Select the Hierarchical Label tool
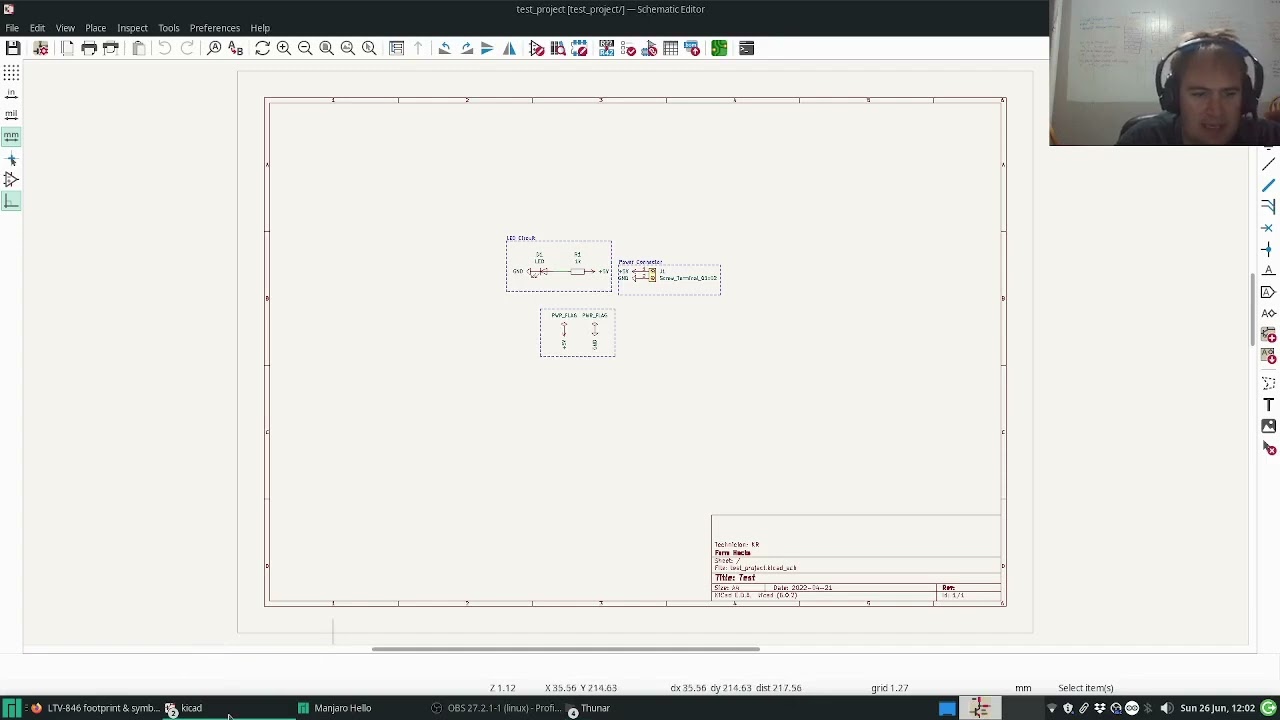Screen dimensions: 1280x720 click(x=1268, y=313)
